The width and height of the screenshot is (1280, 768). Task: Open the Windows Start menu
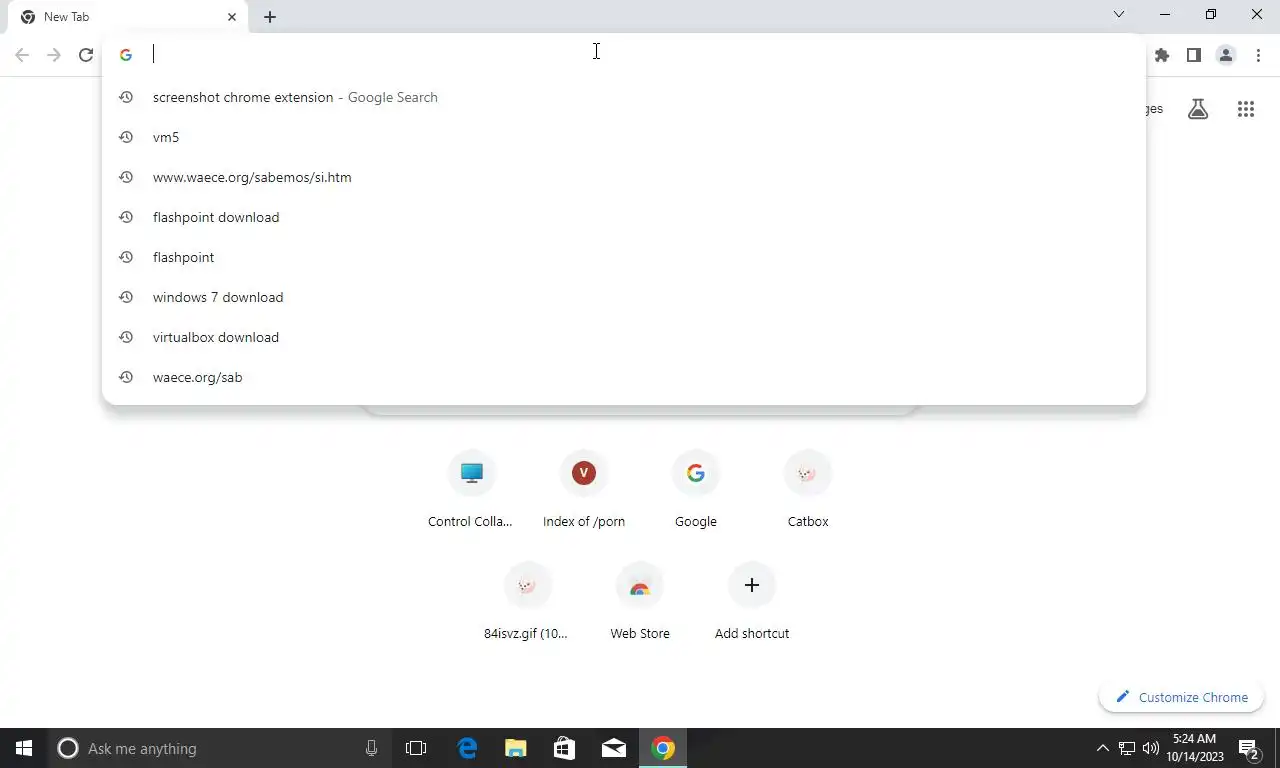[x=24, y=748]
